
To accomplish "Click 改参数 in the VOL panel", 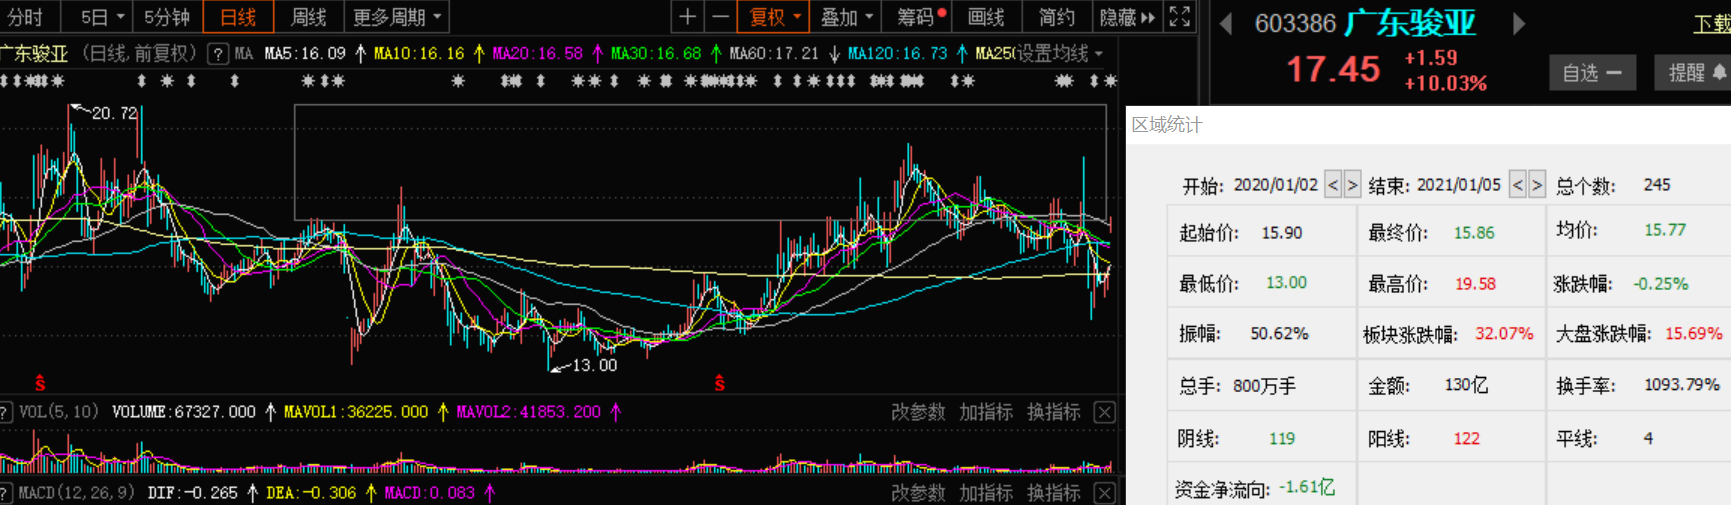I will coord(918,412).
